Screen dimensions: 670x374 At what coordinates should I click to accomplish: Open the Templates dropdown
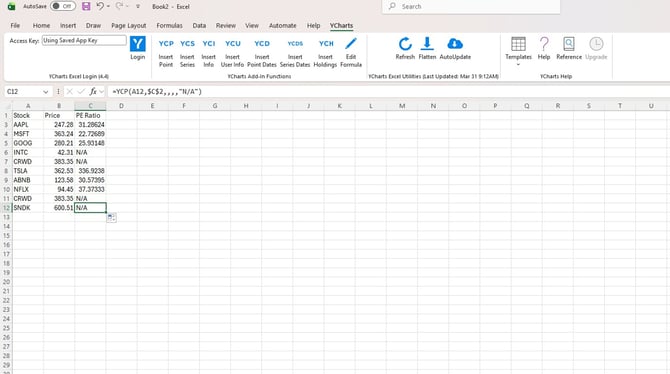click(518, 52)
